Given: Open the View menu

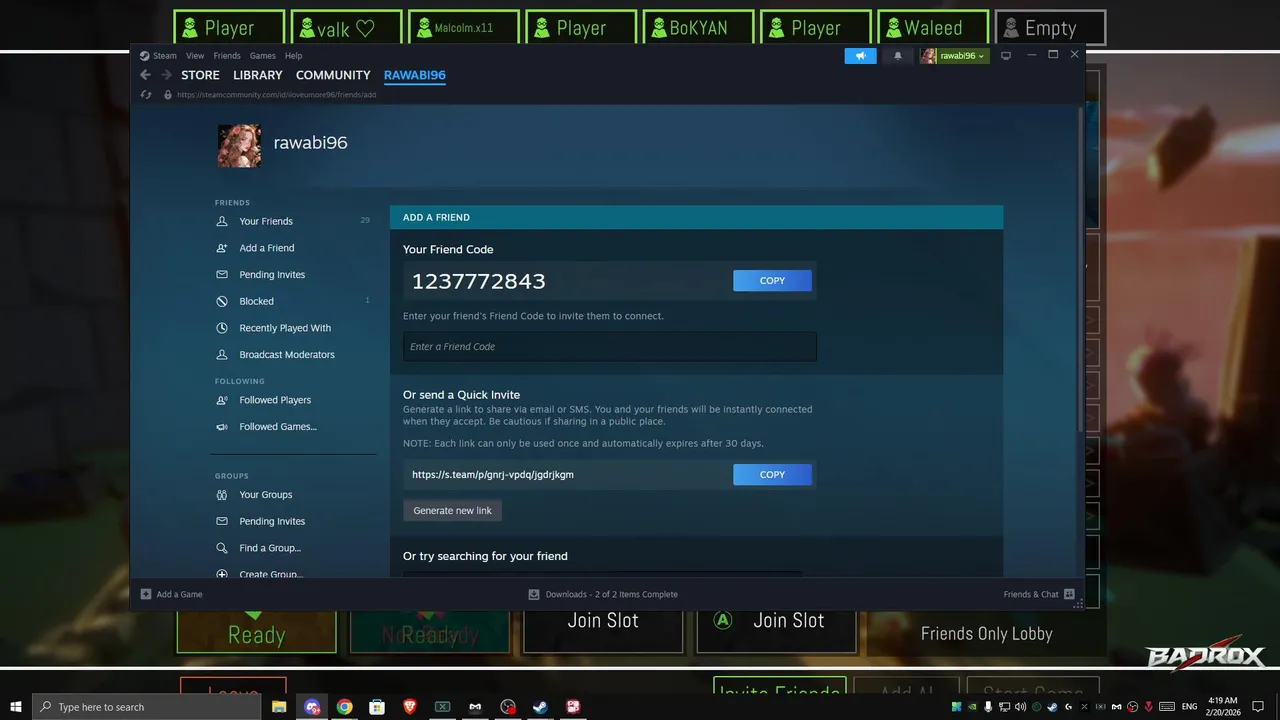Looking at the screenshot, I should coord(195,56).
